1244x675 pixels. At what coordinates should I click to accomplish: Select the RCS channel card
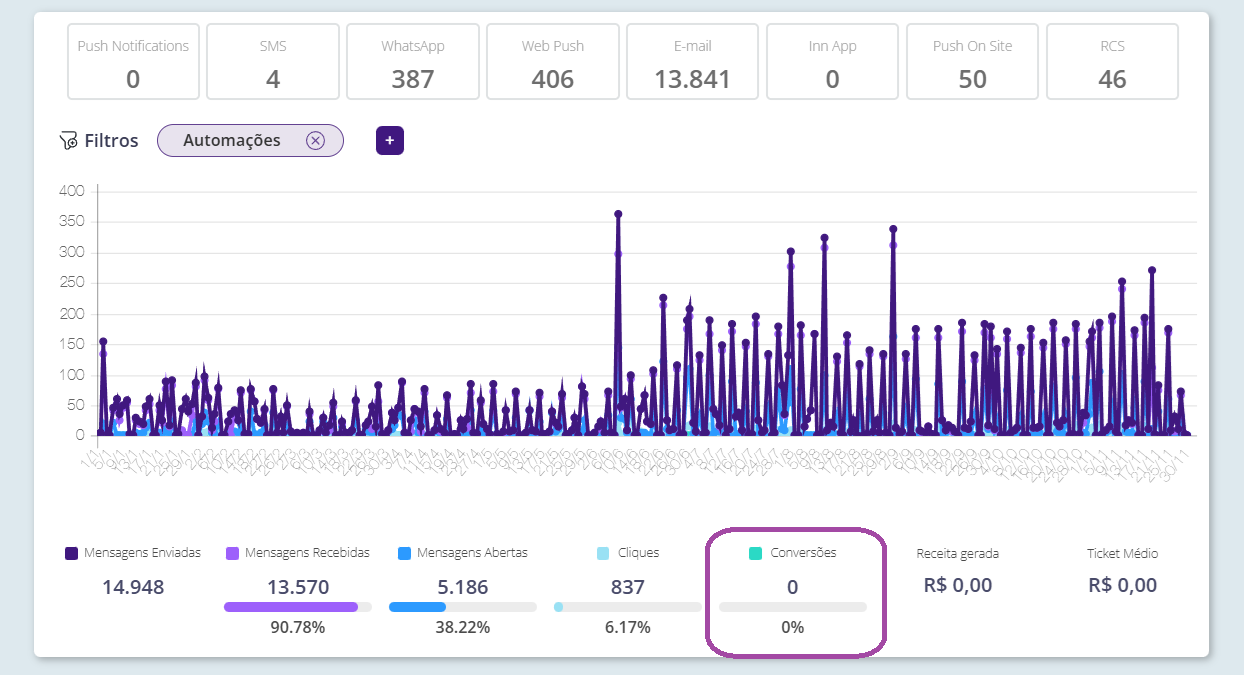pos(1112,62)
